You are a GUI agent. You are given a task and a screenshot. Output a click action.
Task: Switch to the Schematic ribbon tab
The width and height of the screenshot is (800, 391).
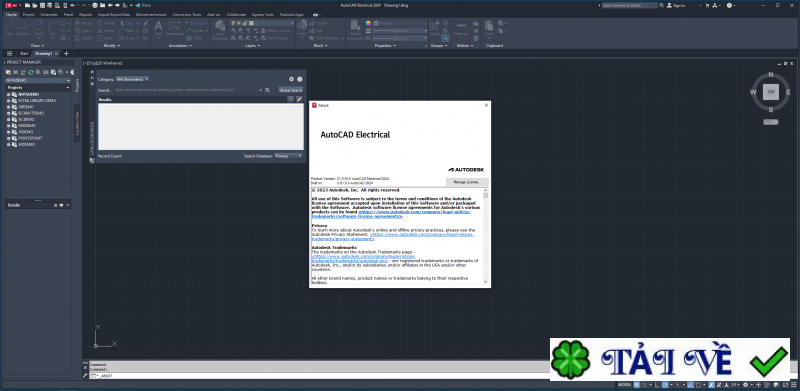(x=49, y=14)
